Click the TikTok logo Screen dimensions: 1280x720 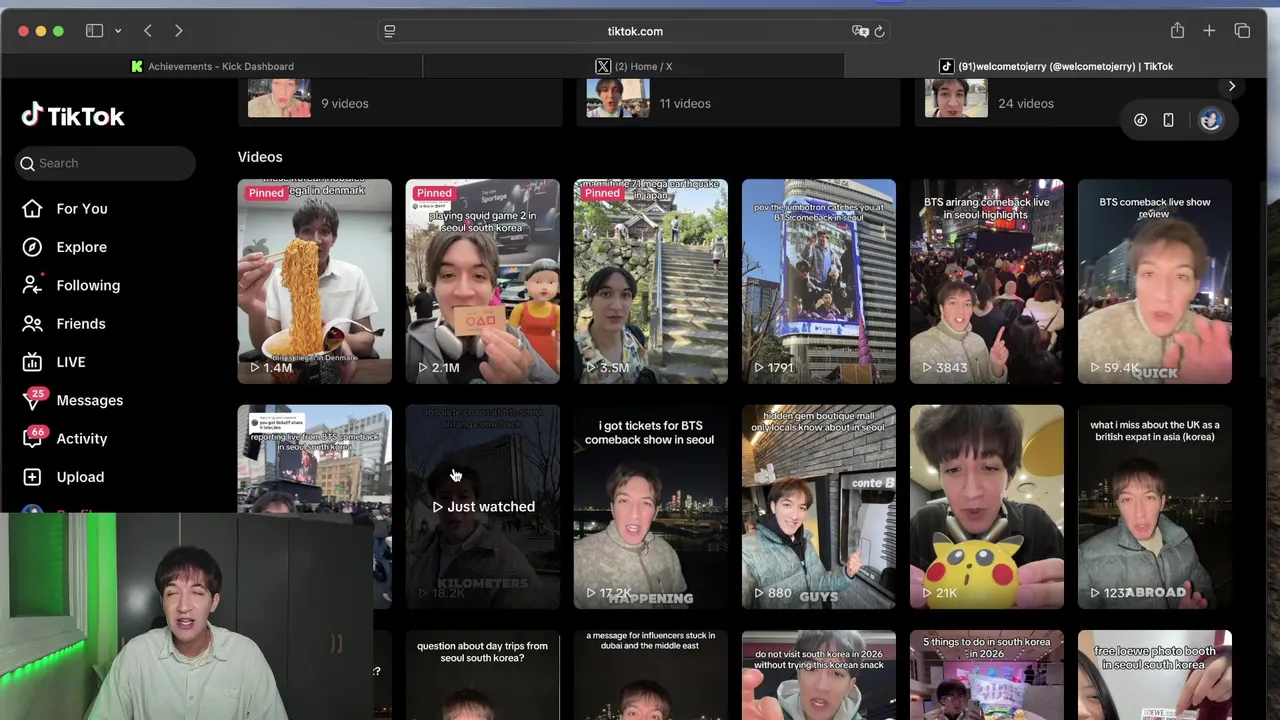(x=73, y=116)
